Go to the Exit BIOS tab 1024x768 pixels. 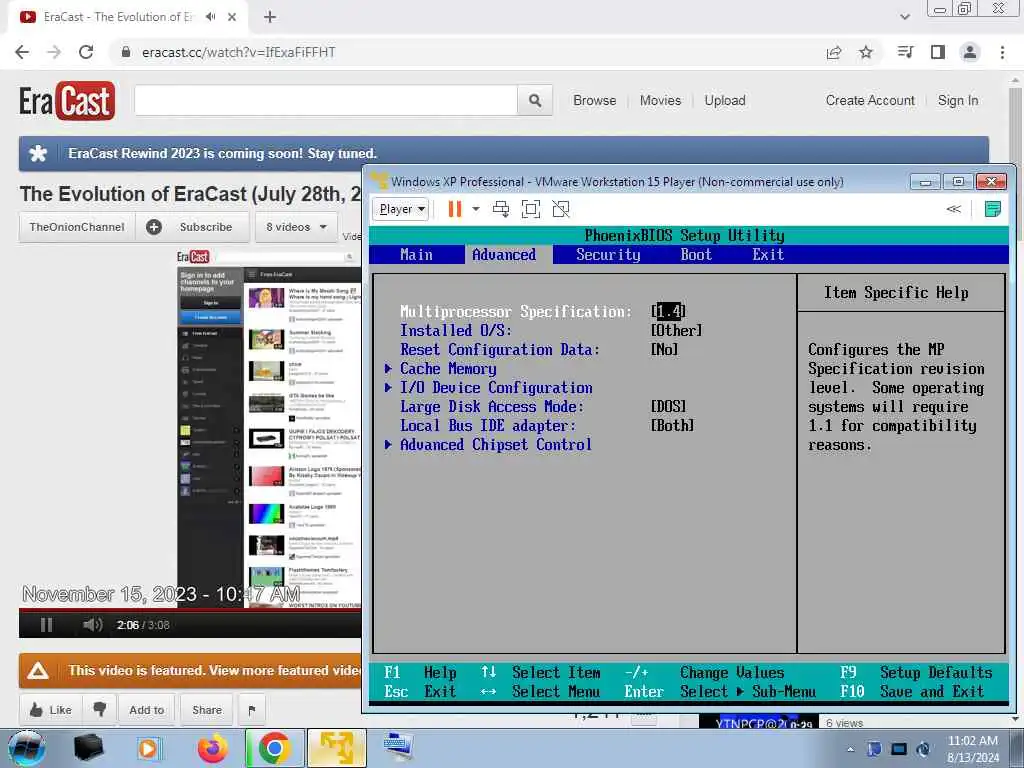768,255
